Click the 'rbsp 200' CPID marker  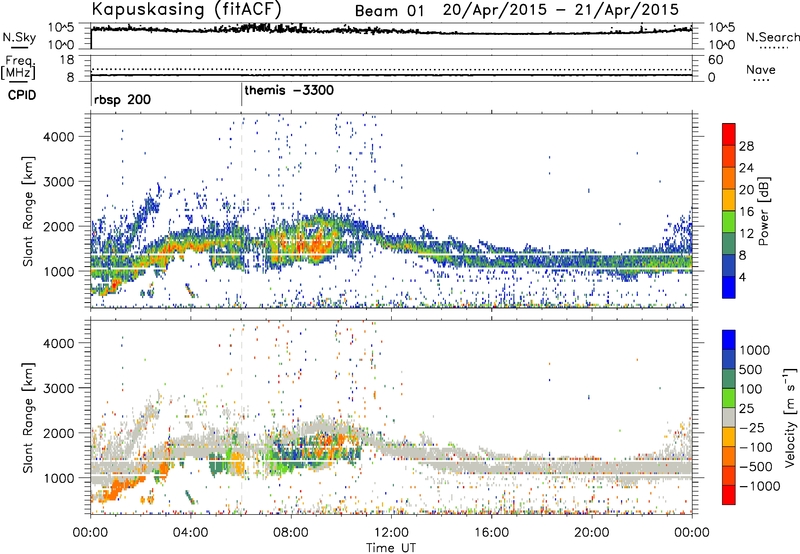point(122,99)
